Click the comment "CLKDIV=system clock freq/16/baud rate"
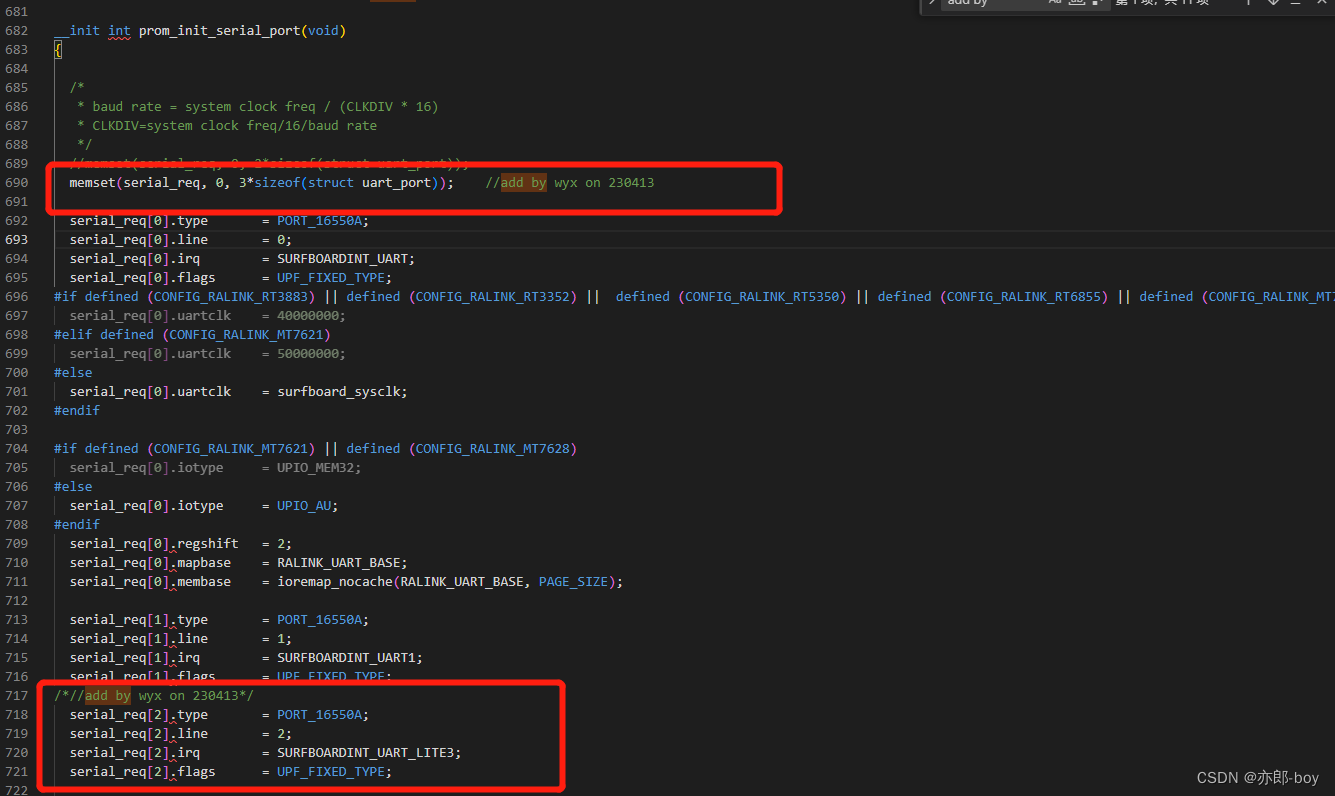This screenshot has height=796, width=1335. click(235, 126)
